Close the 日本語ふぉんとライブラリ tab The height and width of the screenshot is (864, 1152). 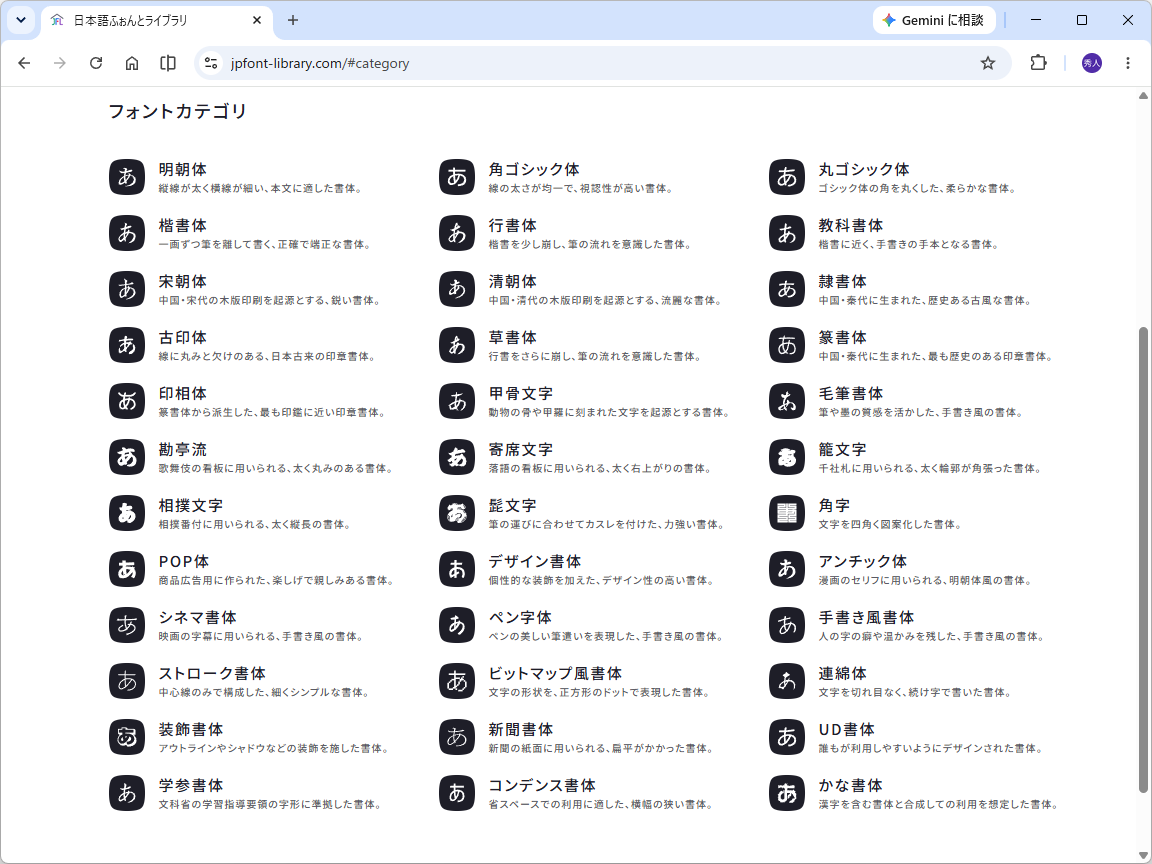click(x=256, y=21)
